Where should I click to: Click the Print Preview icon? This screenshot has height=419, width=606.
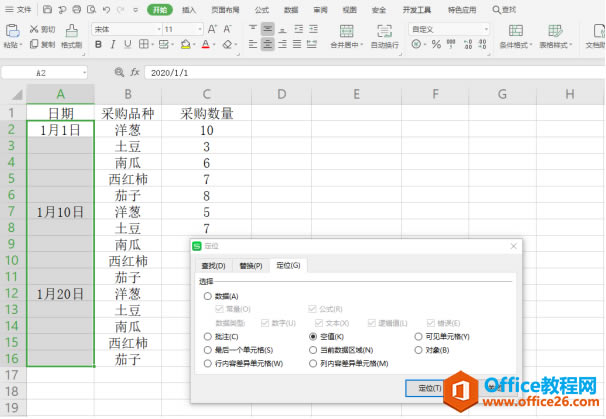[x=92, y=9]
